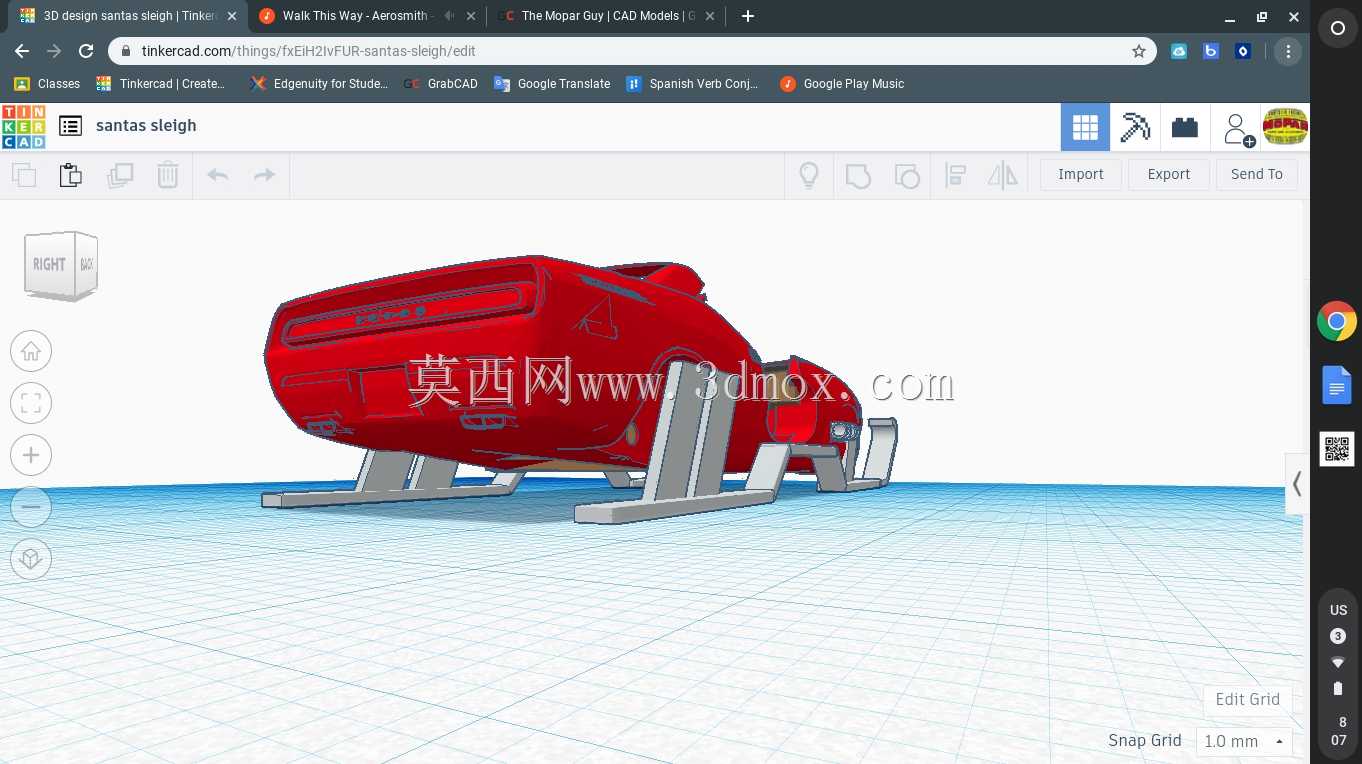Viewport: 1362px width, 764px height.
Task: Open the Classes bookmark
Action: (47, 84)
